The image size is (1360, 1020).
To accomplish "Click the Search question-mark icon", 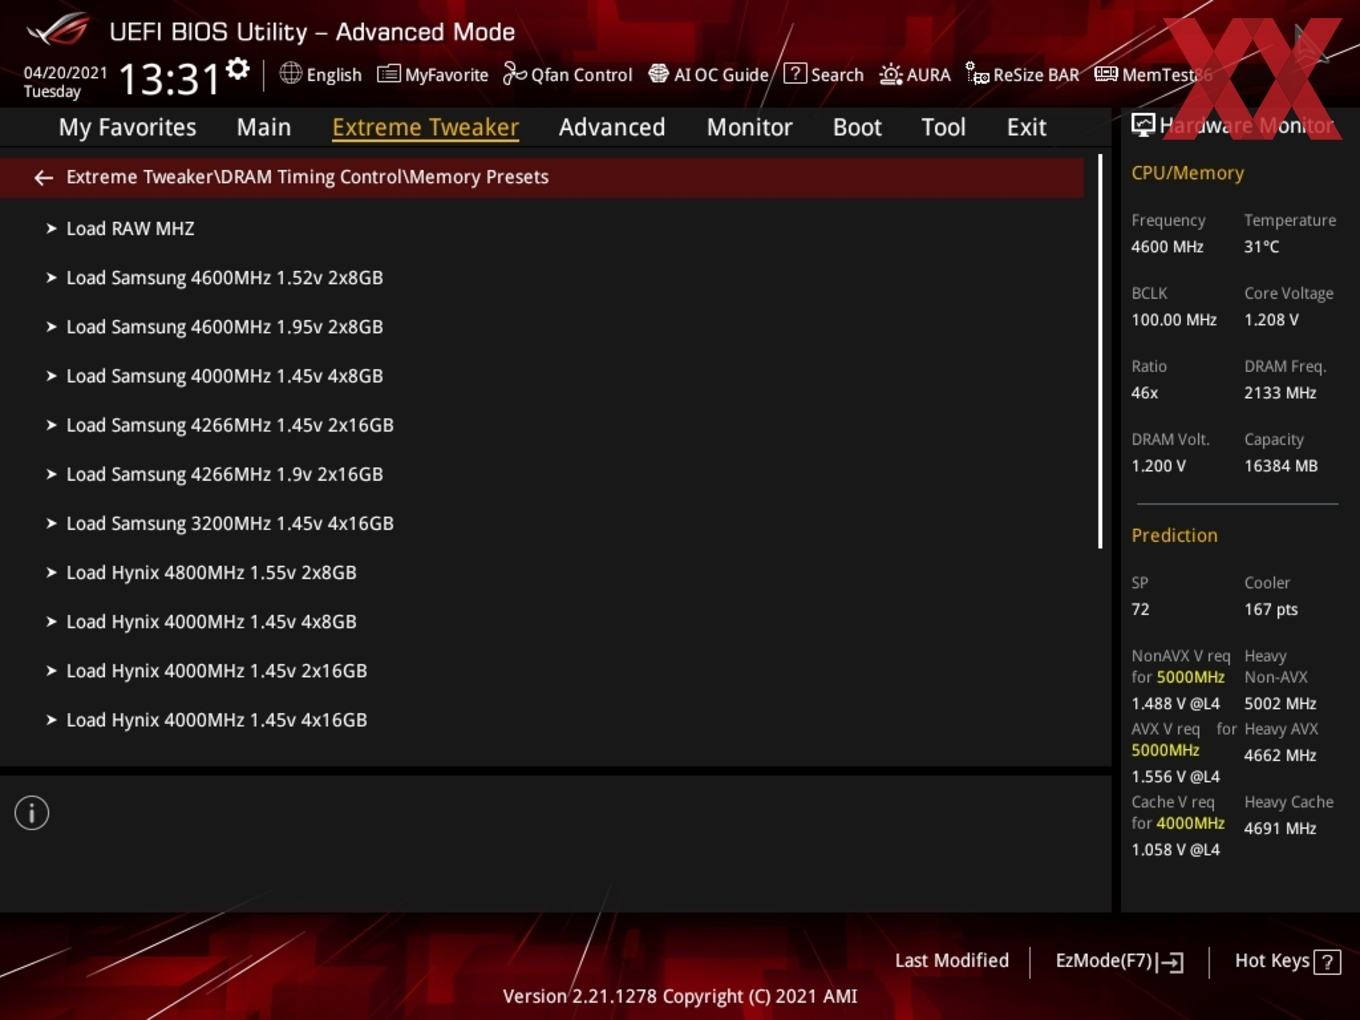I will pos(795,73).
